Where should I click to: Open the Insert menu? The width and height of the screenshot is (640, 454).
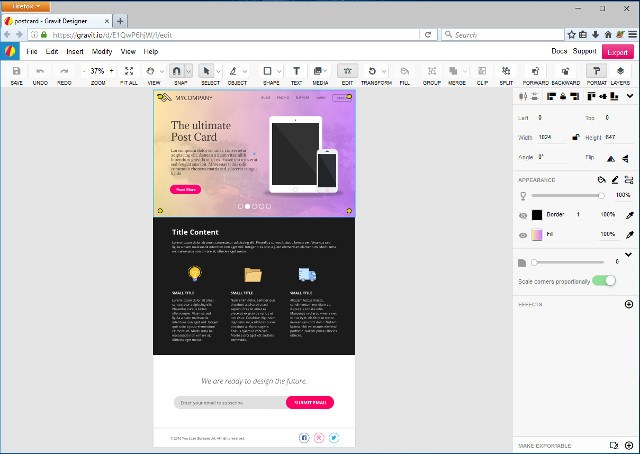(75, 51)
